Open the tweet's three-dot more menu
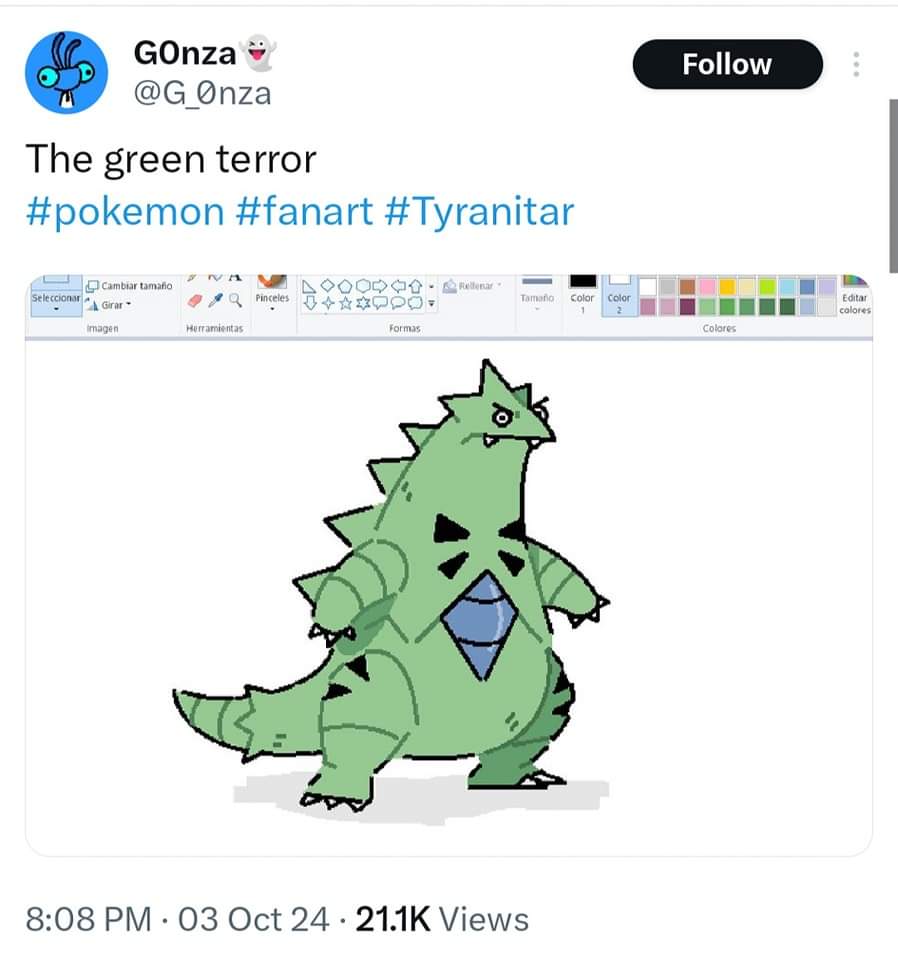 [856, 65]
